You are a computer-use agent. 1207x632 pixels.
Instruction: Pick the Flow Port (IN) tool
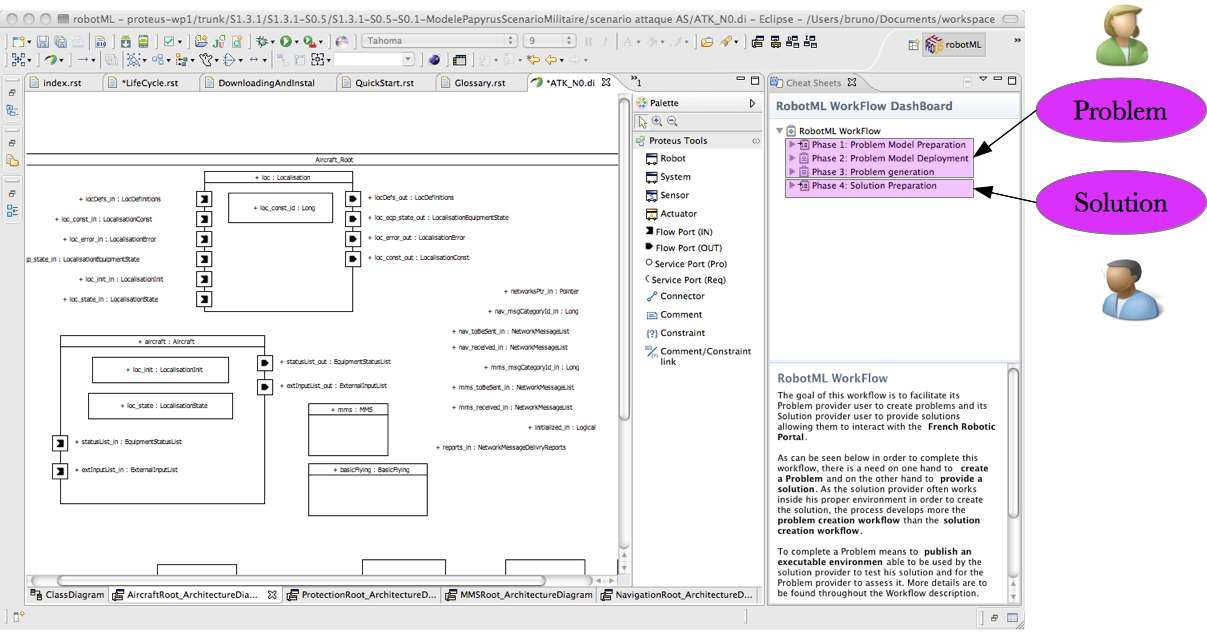[678, 232]
